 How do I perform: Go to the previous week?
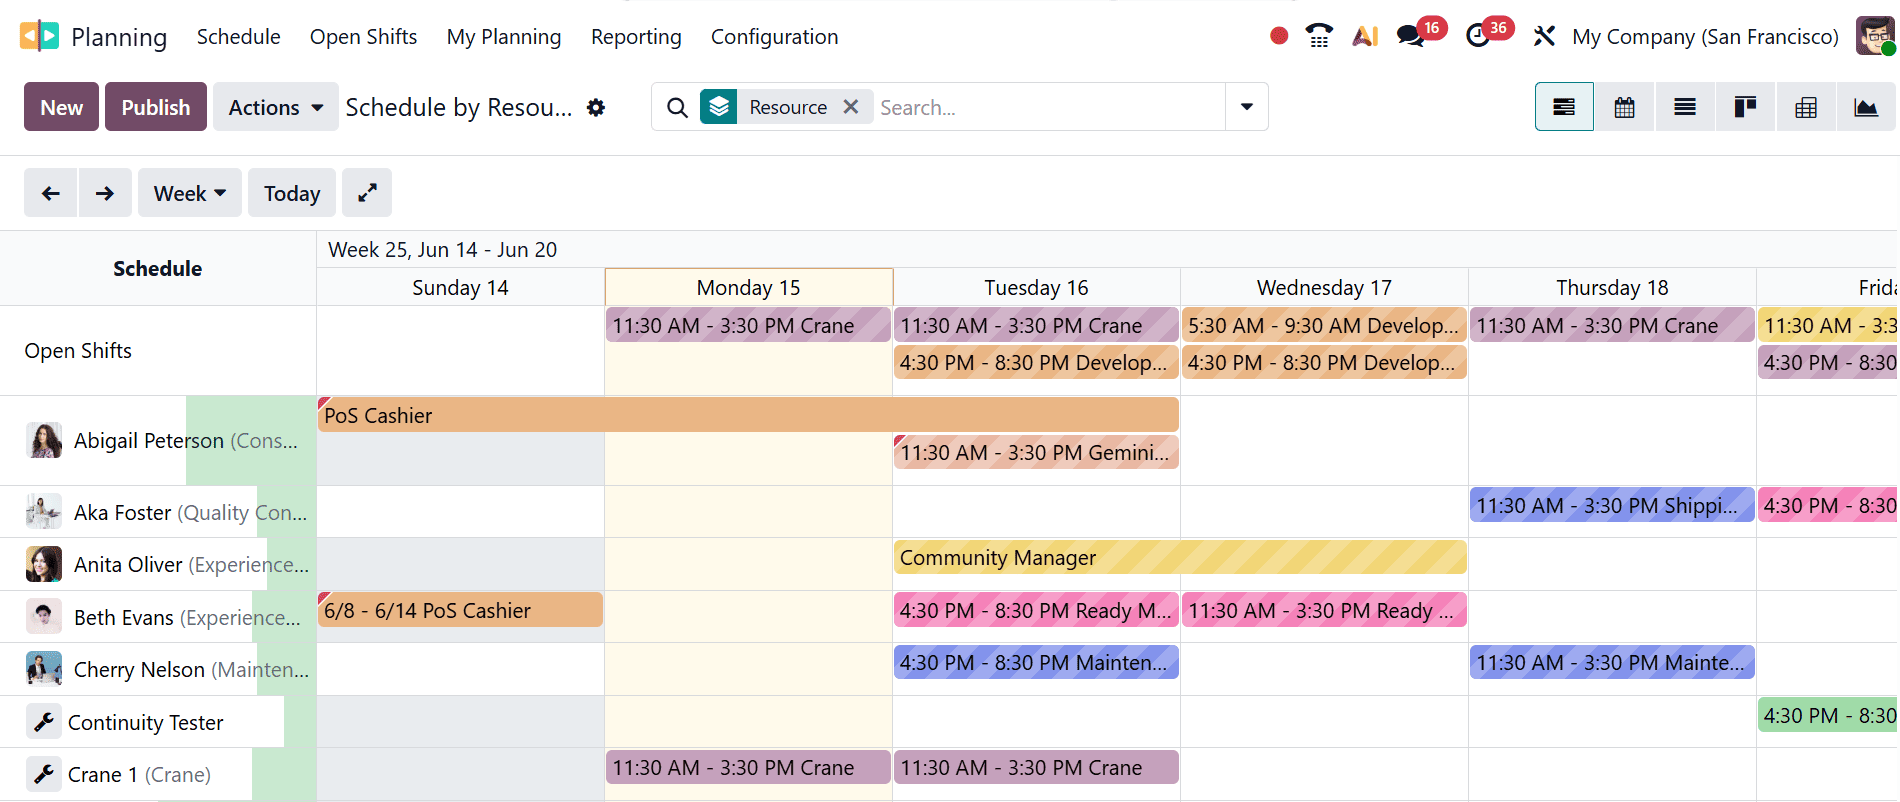50,193
